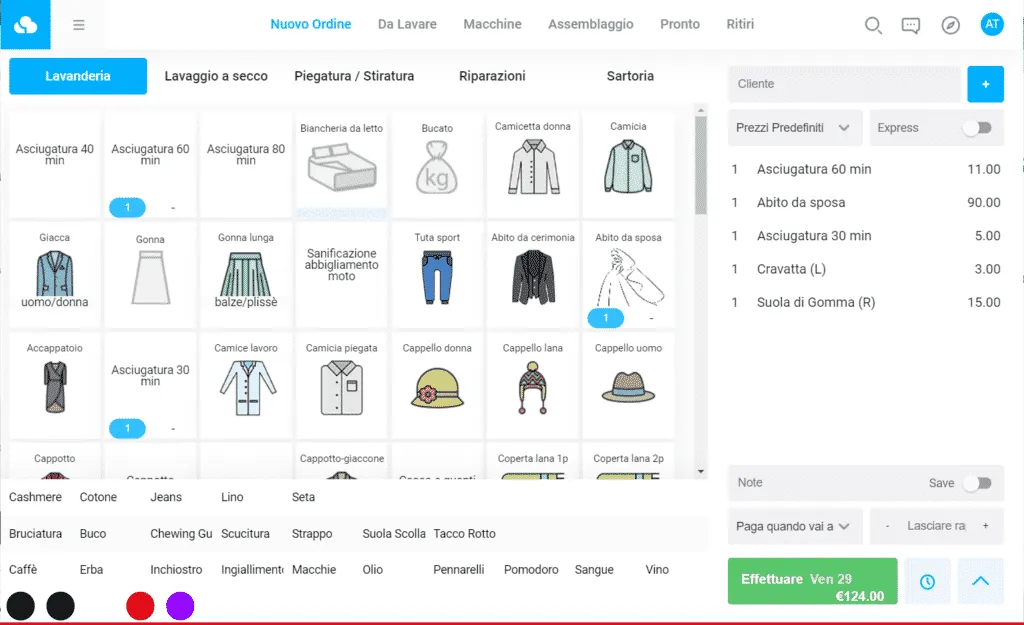Click minus next to Lasciare field
This screenshot has width=1024, height=625.
tap(887, 526)
